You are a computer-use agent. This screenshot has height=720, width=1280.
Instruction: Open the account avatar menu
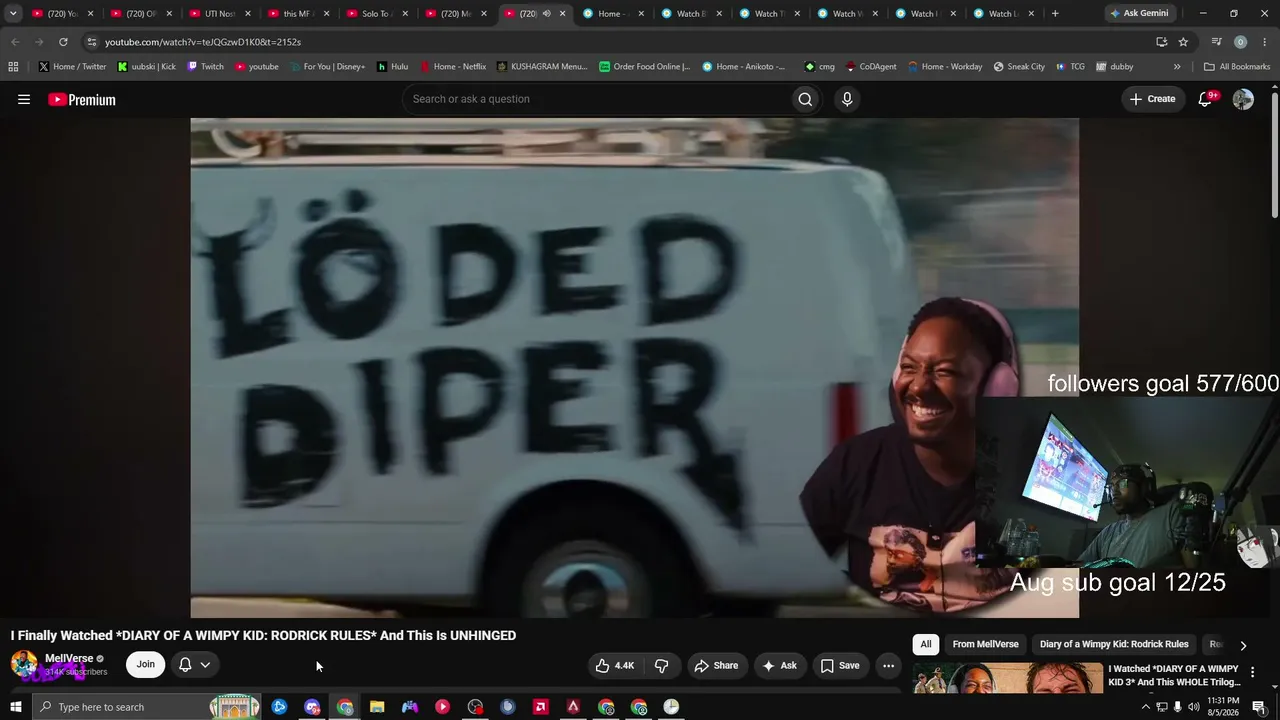[x=1243, y=99]
